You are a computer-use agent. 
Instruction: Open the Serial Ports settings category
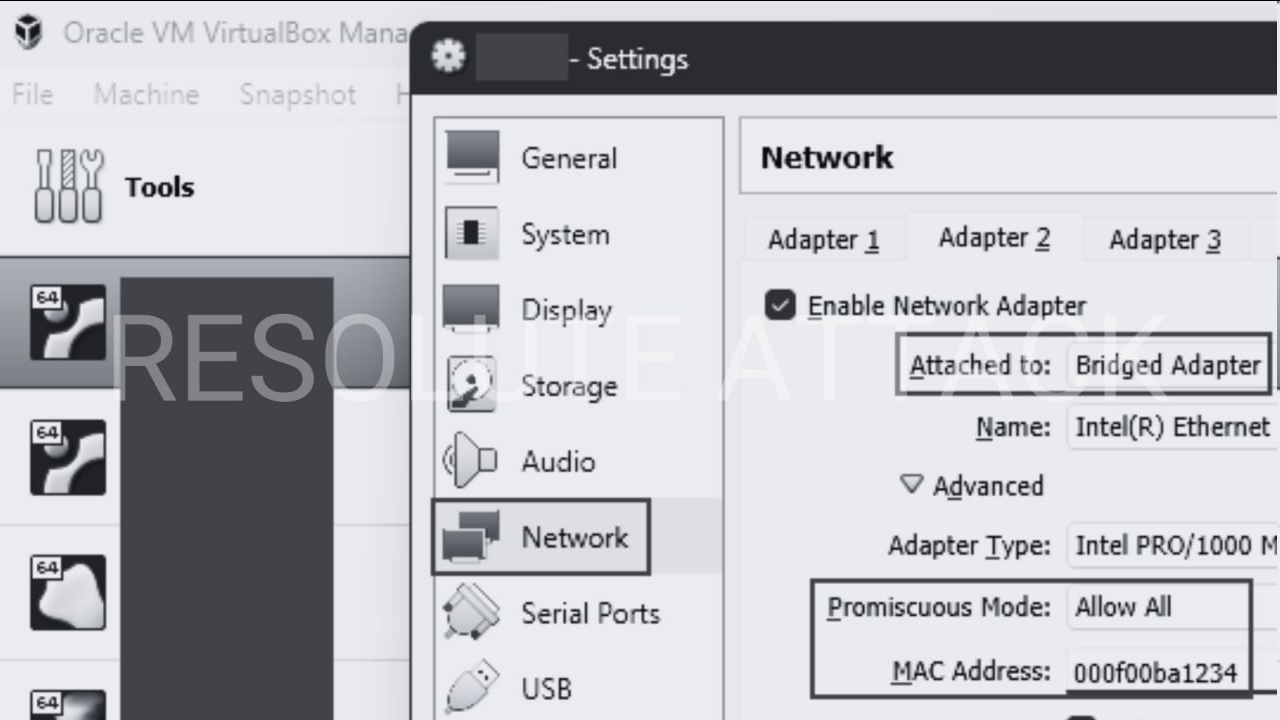coord(578,613)
